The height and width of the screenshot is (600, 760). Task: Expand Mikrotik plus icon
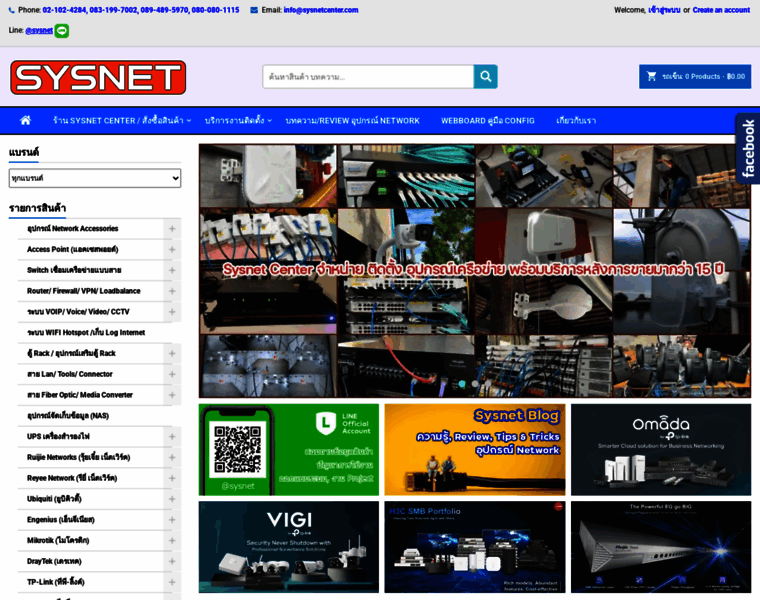click(172, 541)
